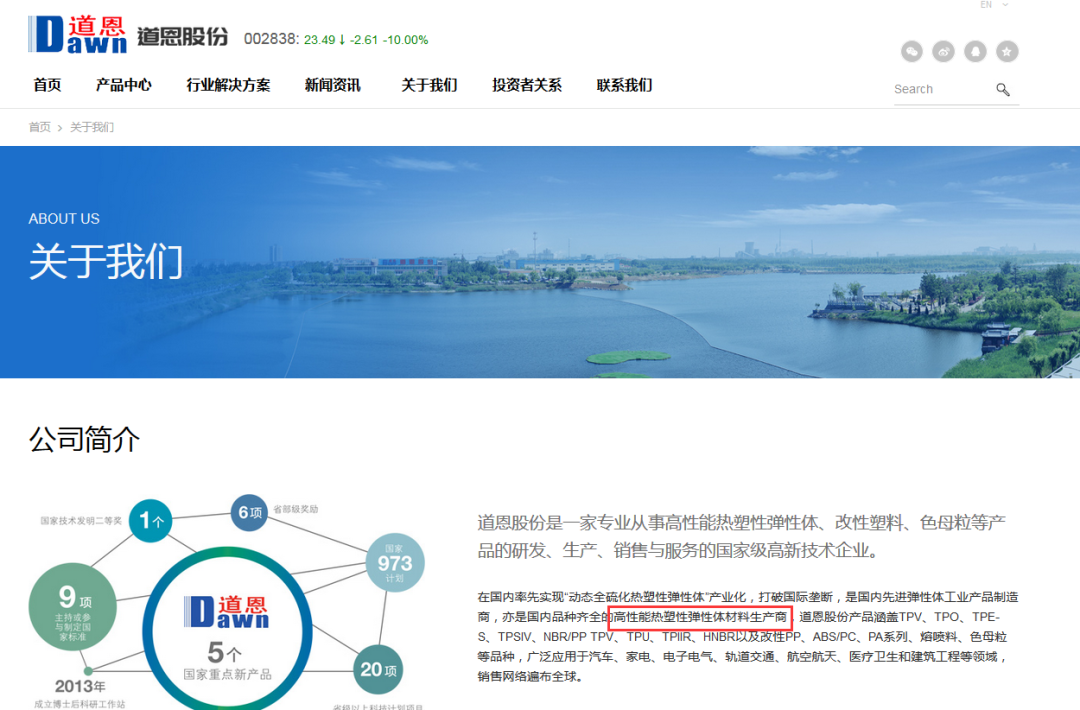Open the 产品中心 navigation menu

(x=124, y=85)
